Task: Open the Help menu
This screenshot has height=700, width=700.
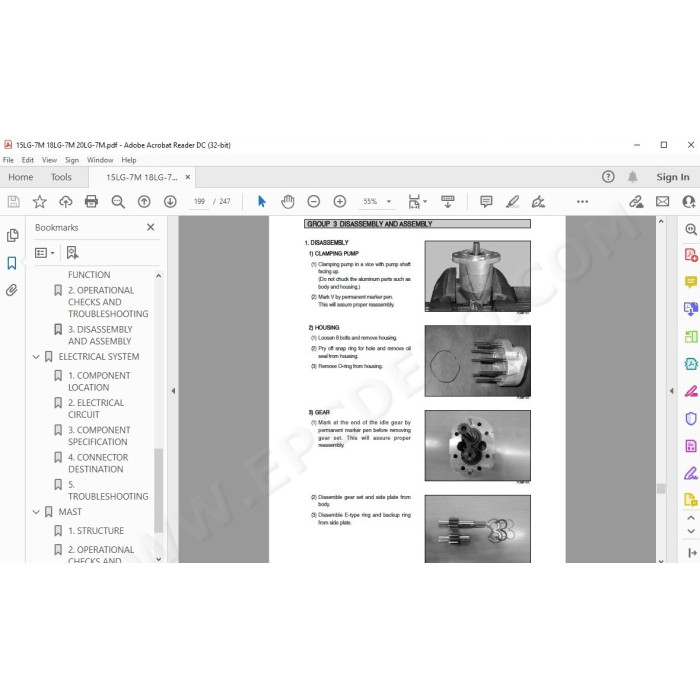Action: [x=129, y=160]
